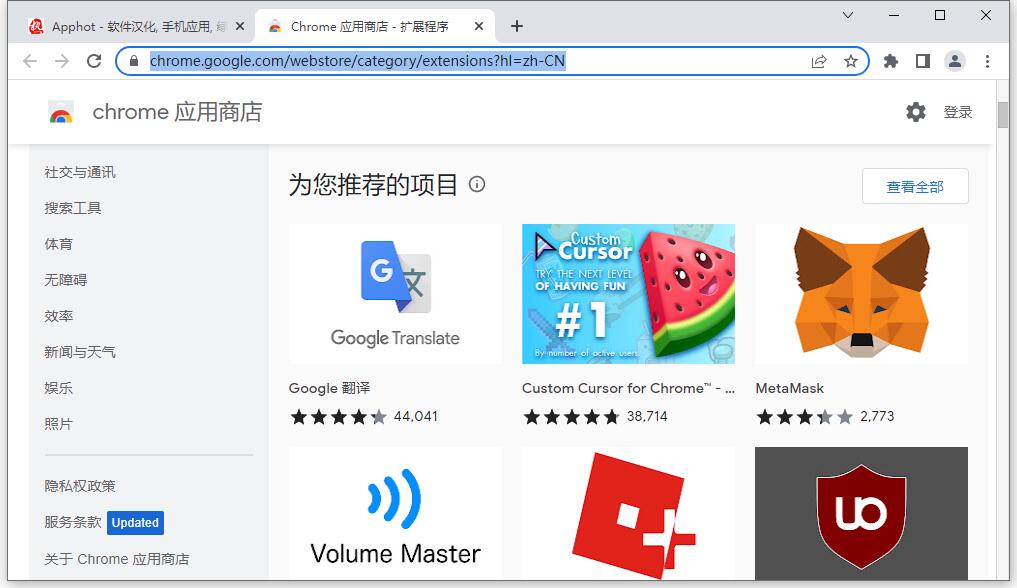
Task: Open the browser side panel icon
Action: (x=922, y=61)
